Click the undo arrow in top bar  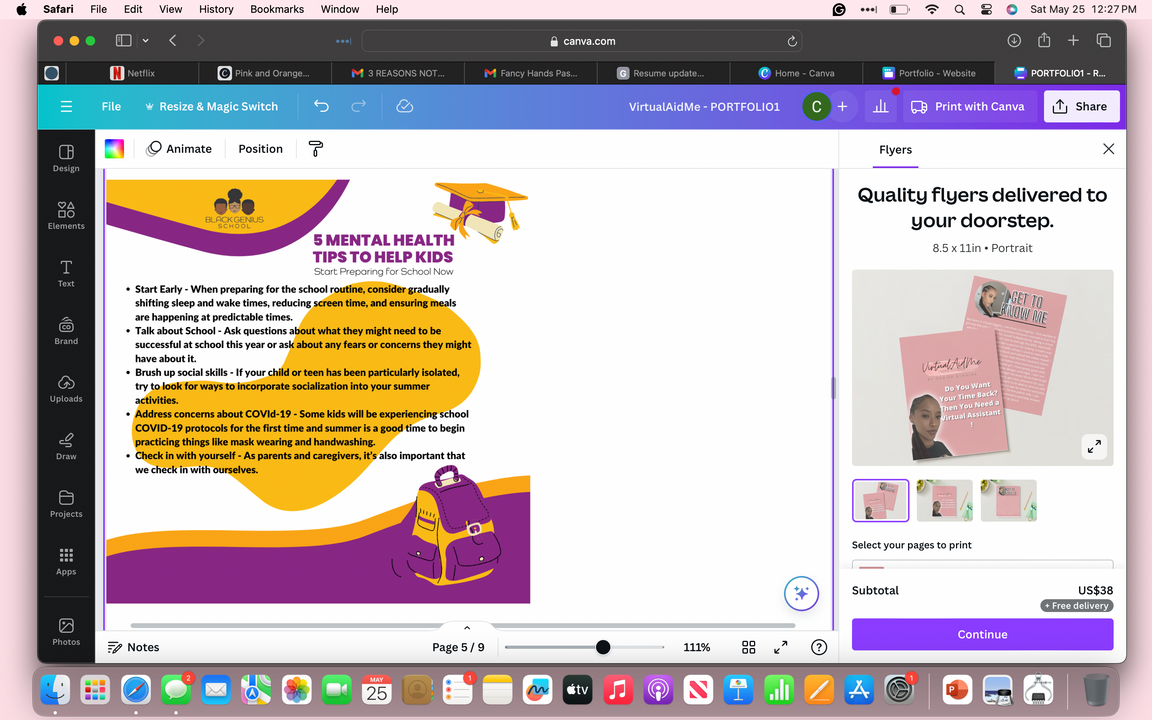tap(321, 106)
